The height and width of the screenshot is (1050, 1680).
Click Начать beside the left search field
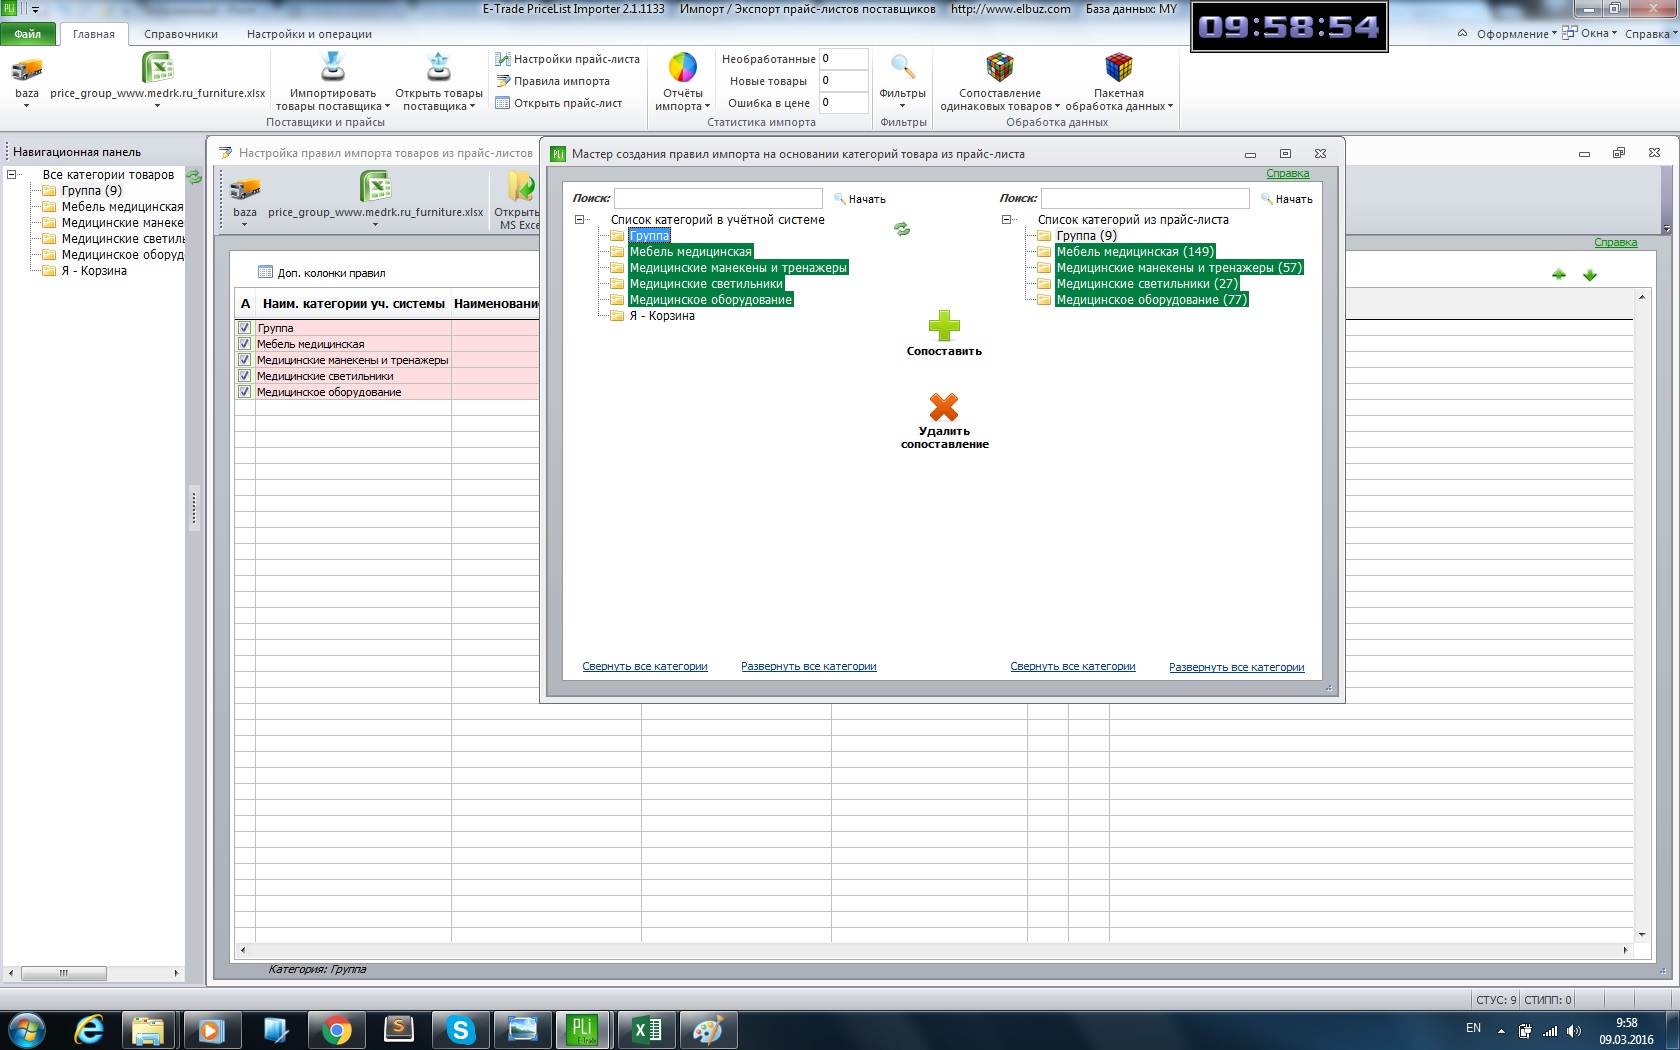click(x=860, y=199)
